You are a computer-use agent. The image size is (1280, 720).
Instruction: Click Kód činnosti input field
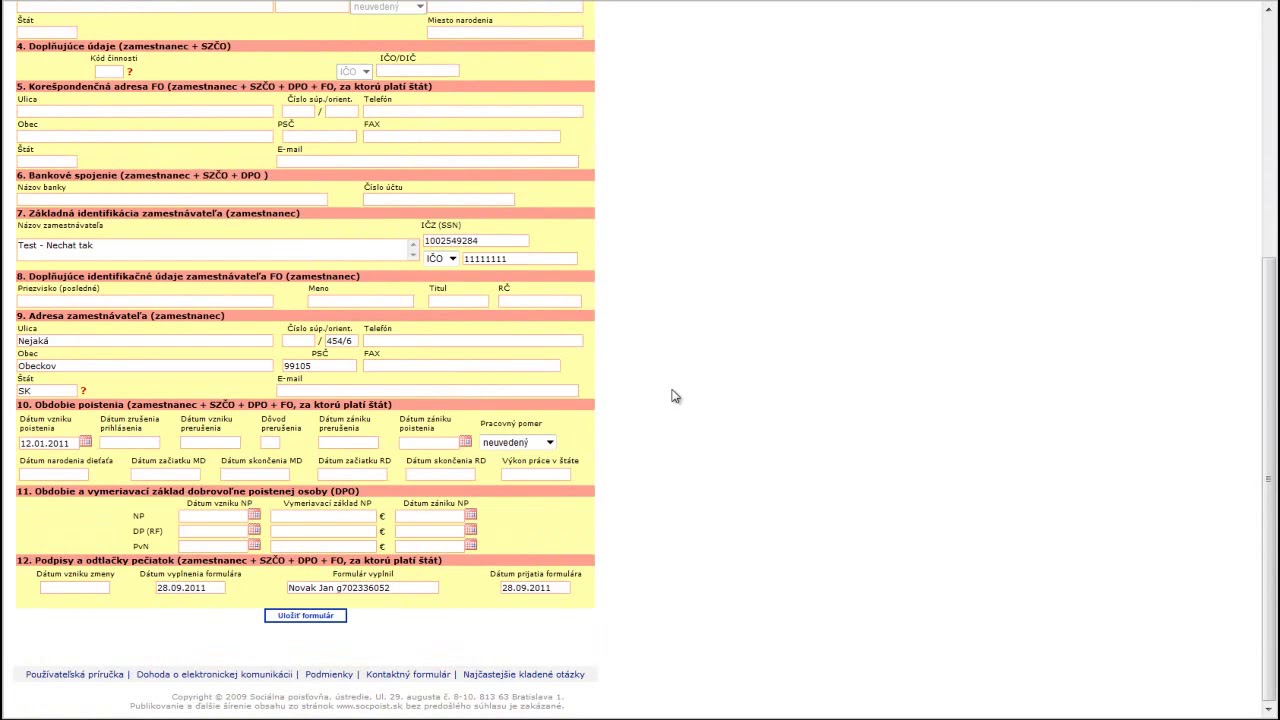click(x=108, y=72)
